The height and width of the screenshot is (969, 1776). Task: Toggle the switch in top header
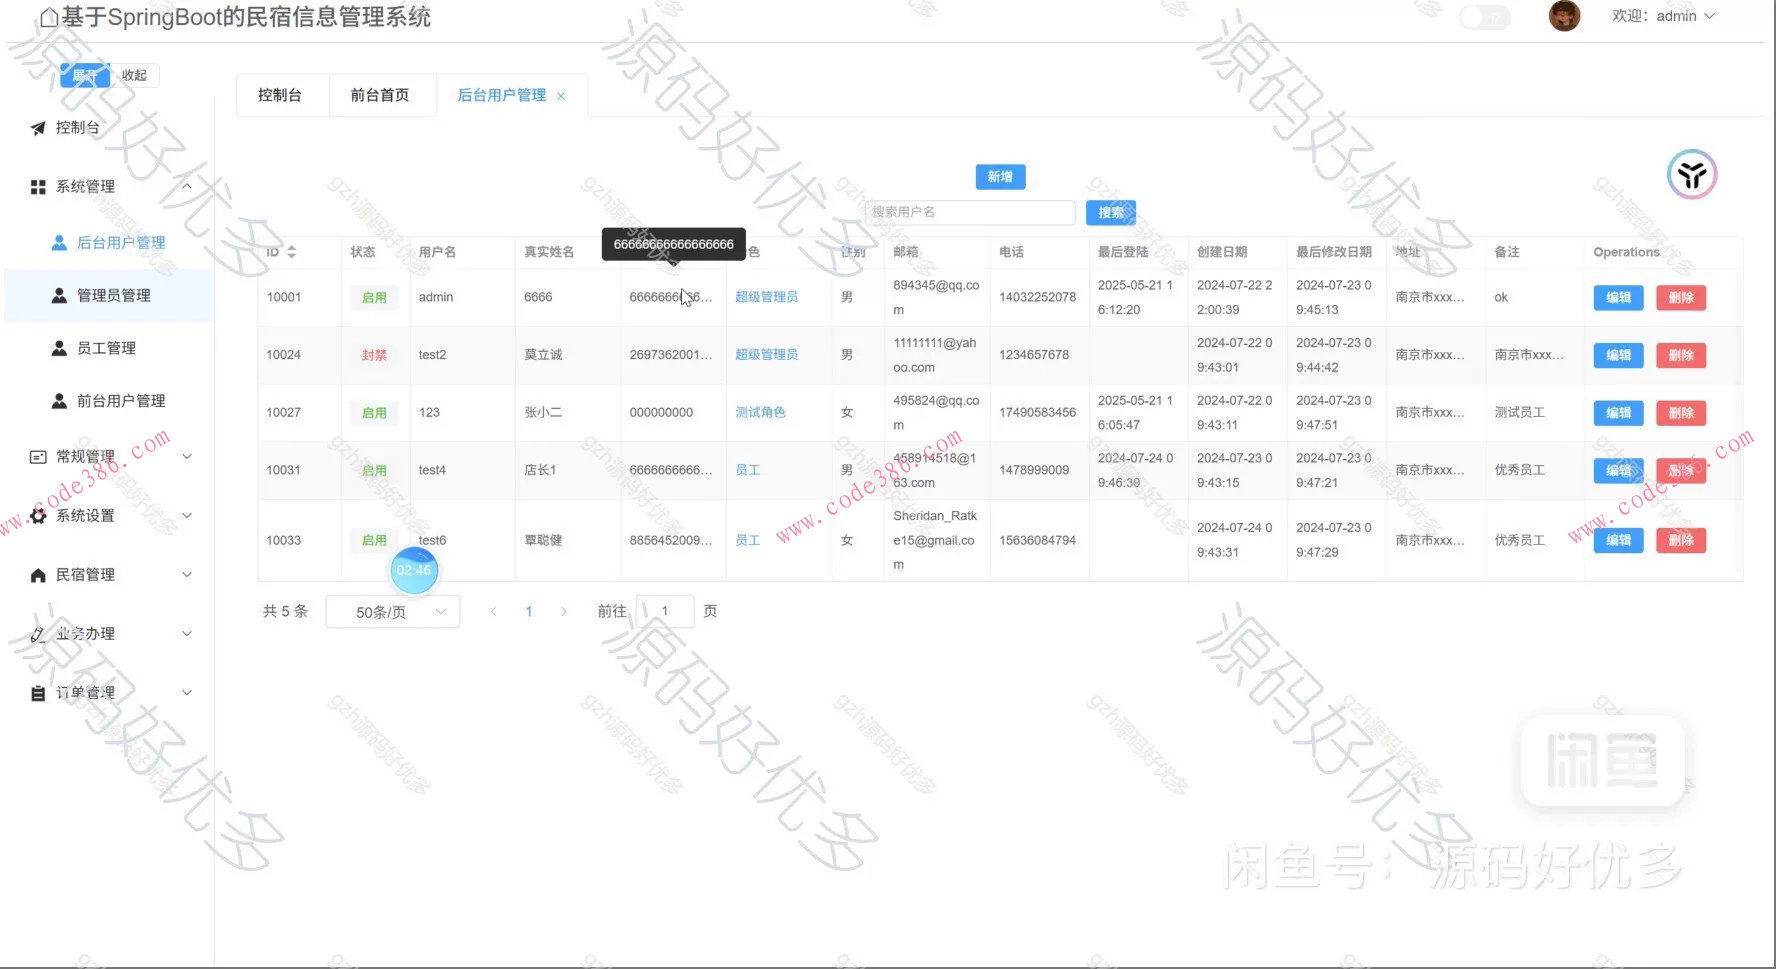coord(1484,17)
